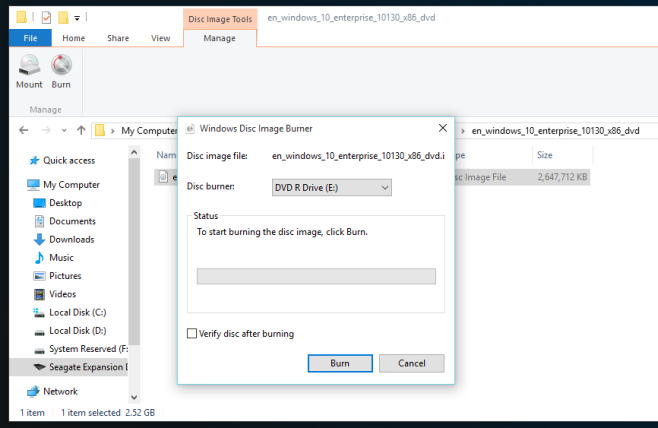Click the Up arrow navigation button

pos(80,130)
